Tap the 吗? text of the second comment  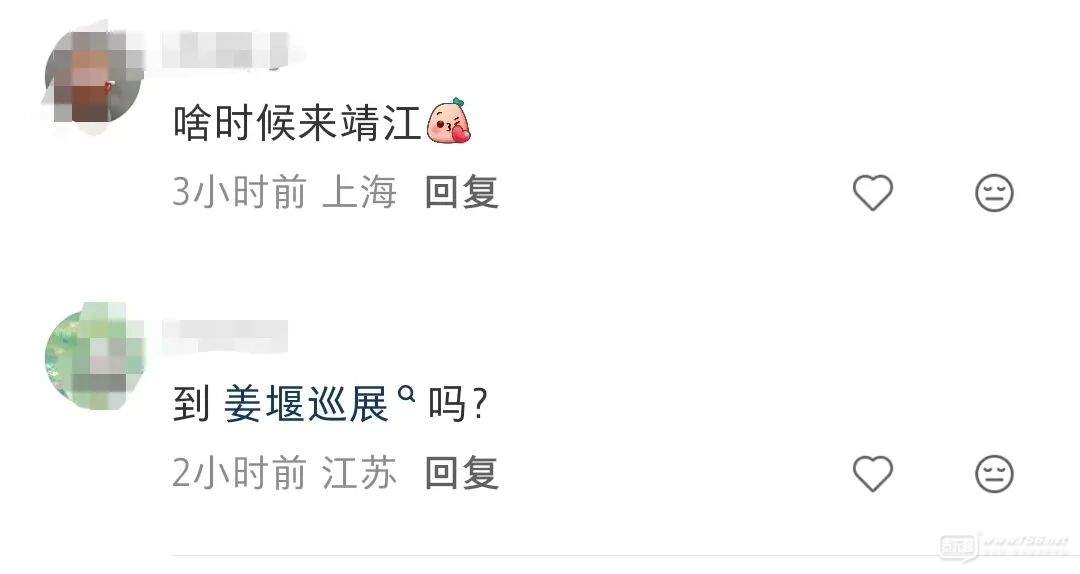pos(457,404)
